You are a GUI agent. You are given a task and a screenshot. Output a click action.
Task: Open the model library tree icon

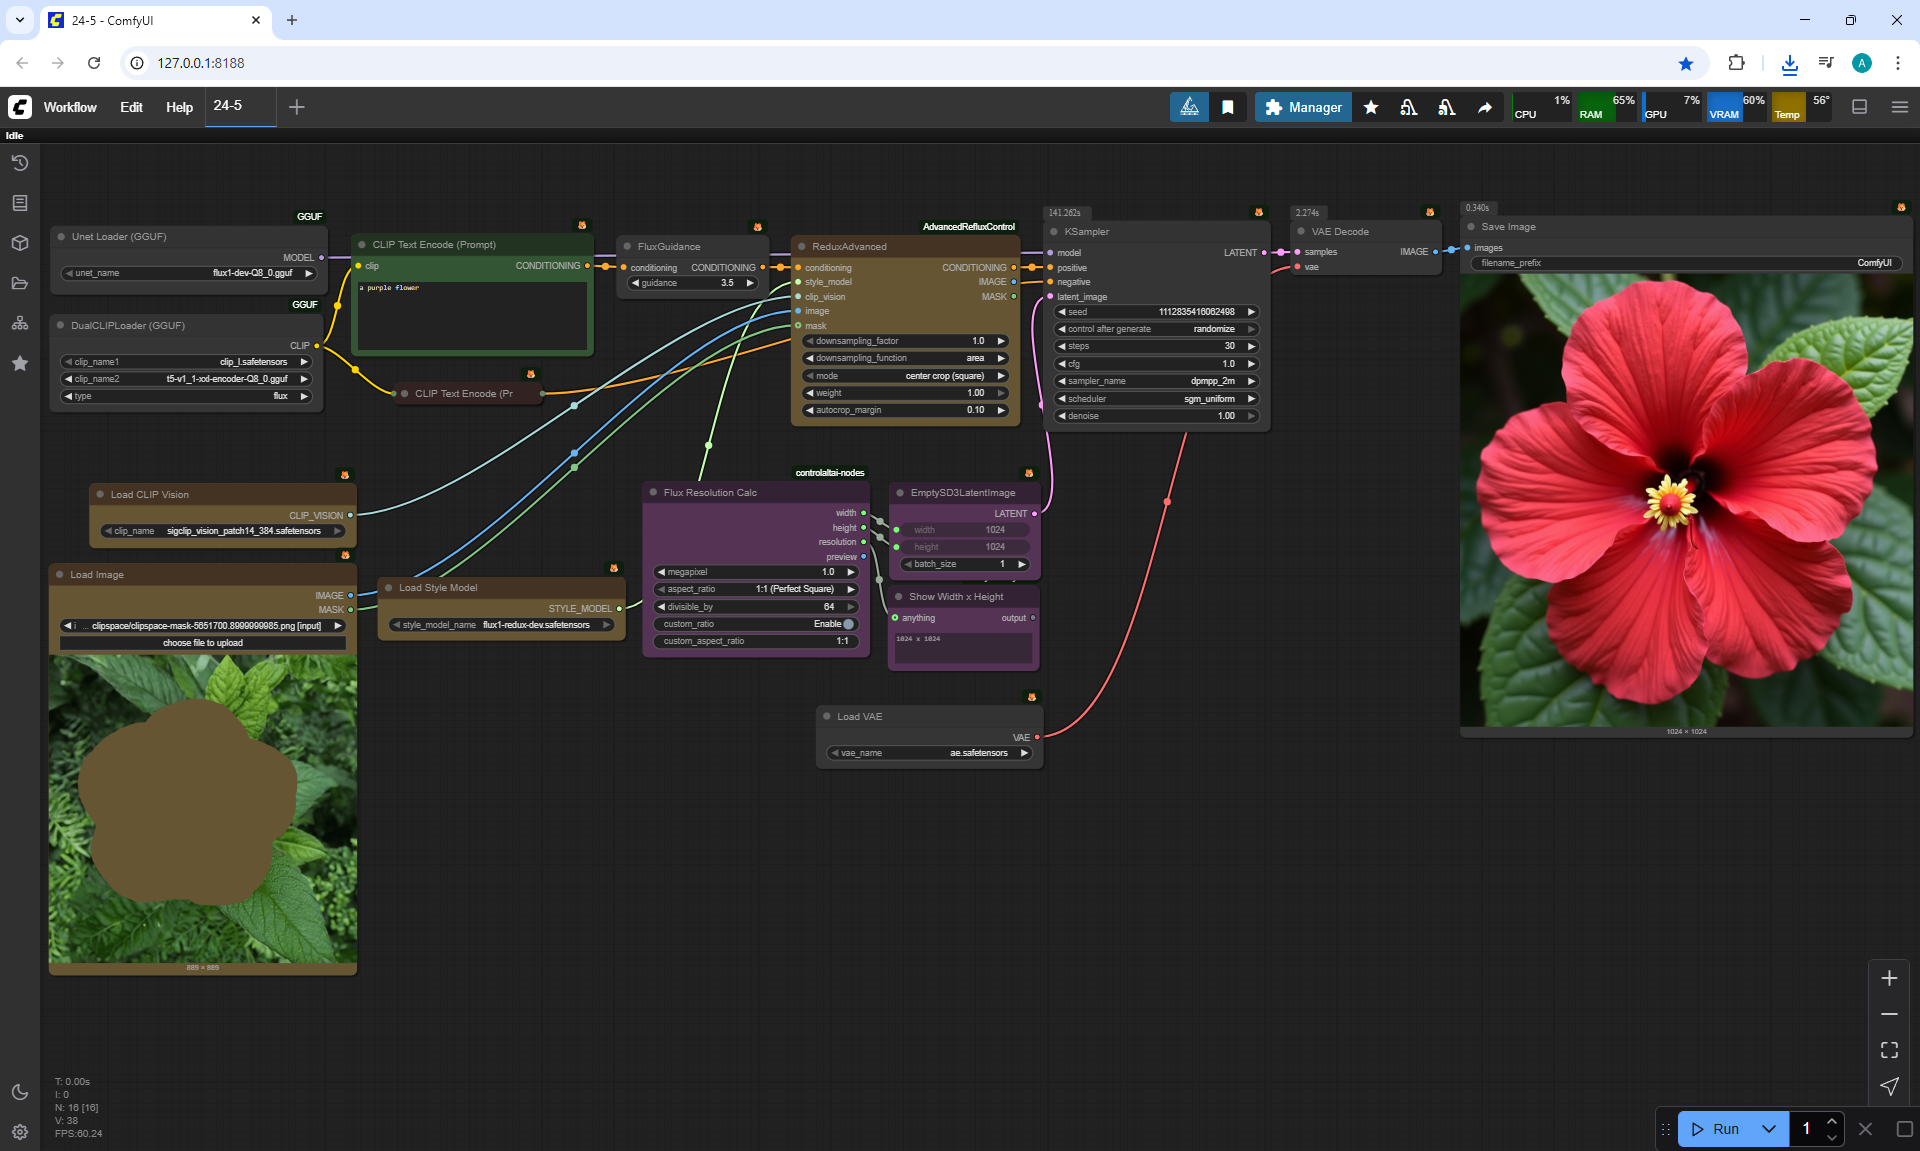pyautogui.click(x=19, y=323)
